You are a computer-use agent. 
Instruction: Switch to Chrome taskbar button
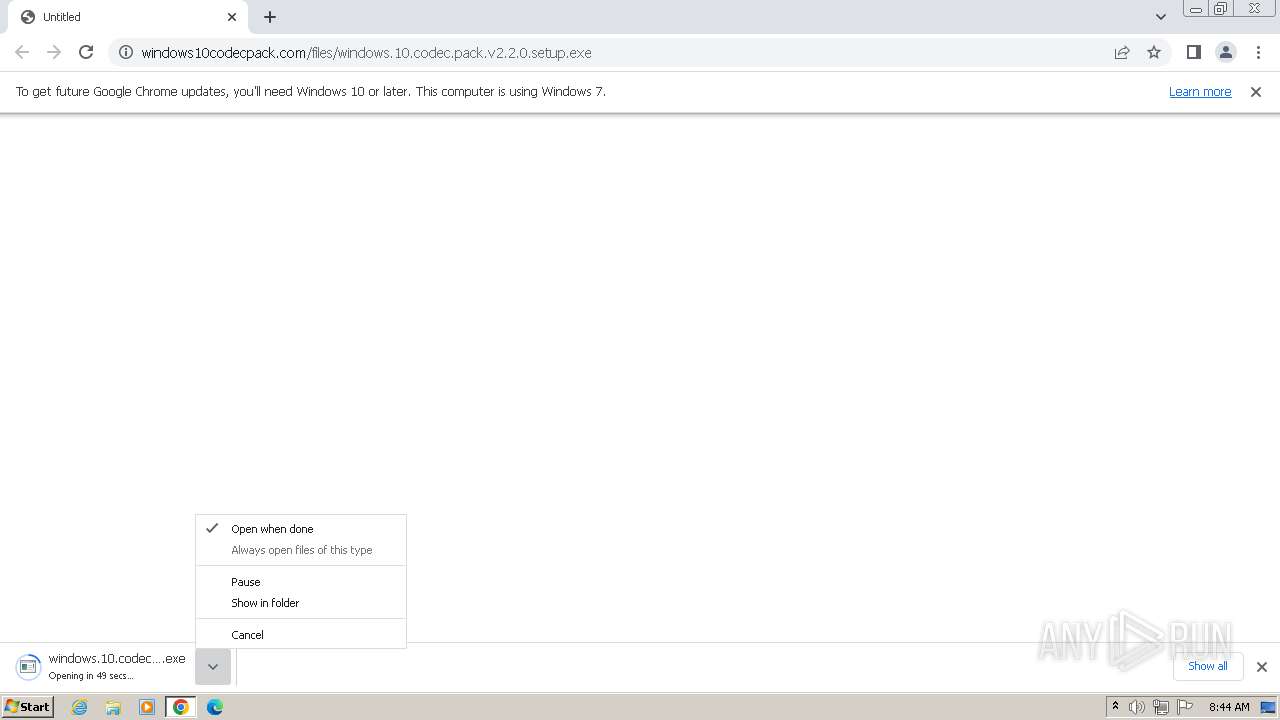point(181,707)
